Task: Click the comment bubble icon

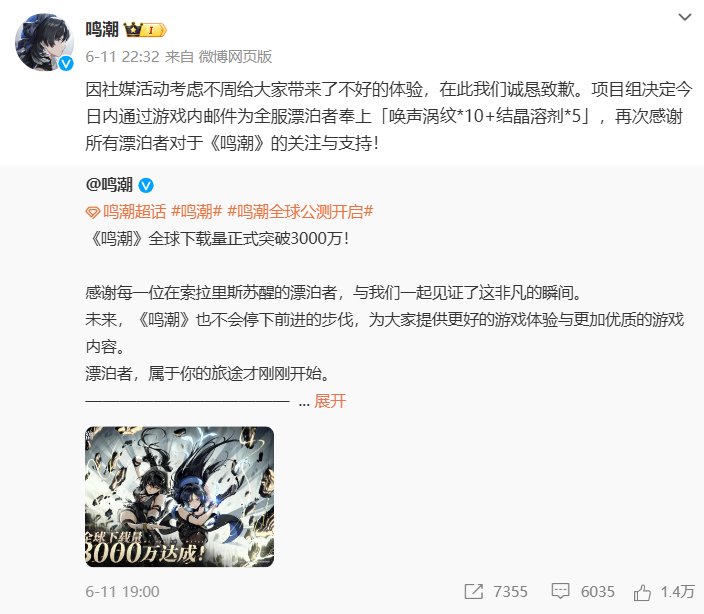Action: point(560,592)
